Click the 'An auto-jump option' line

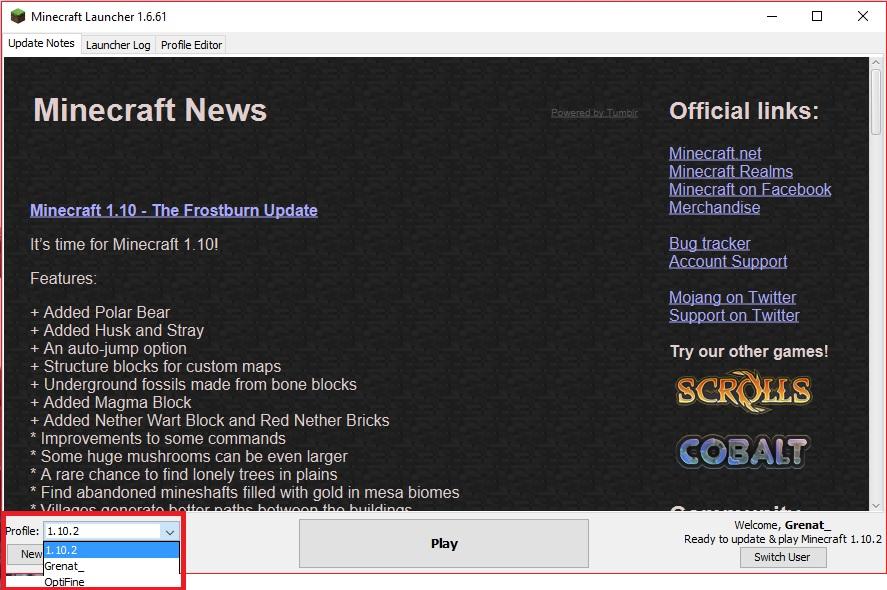[108, 348]
